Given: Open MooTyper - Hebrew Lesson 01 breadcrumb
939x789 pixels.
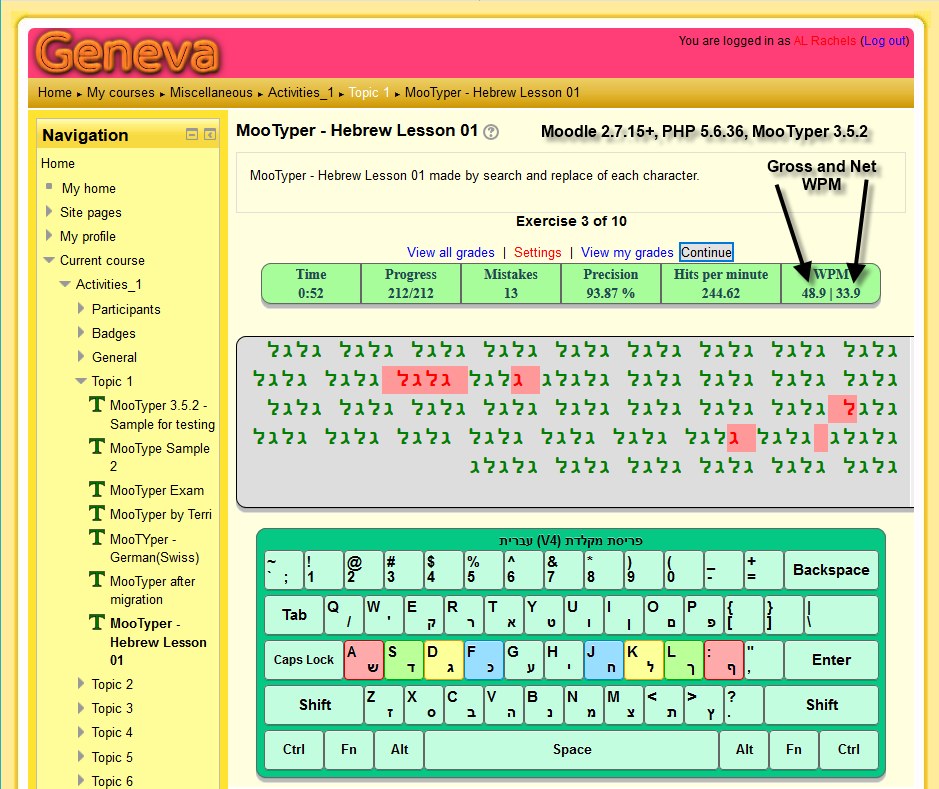Looking at the screenshot, I should pyautogui.click(x=492, y=92).
